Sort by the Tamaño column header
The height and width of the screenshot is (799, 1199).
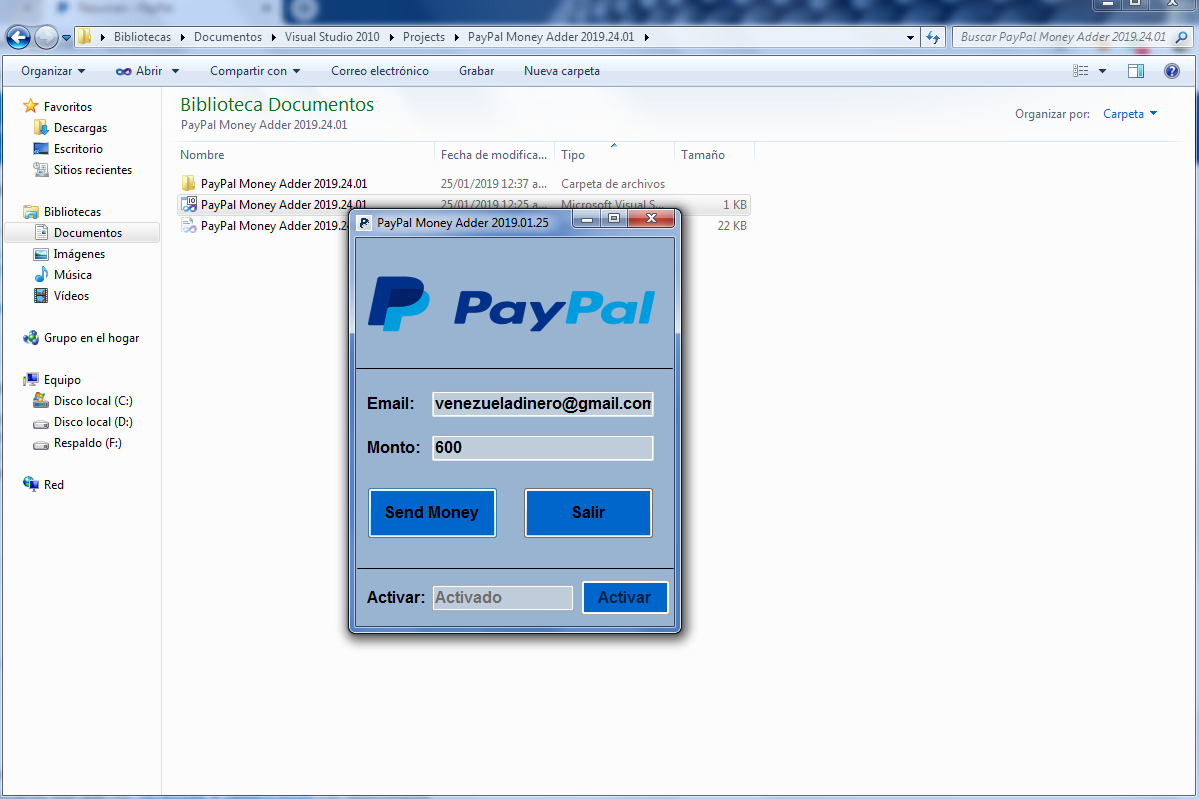(714, 154)
